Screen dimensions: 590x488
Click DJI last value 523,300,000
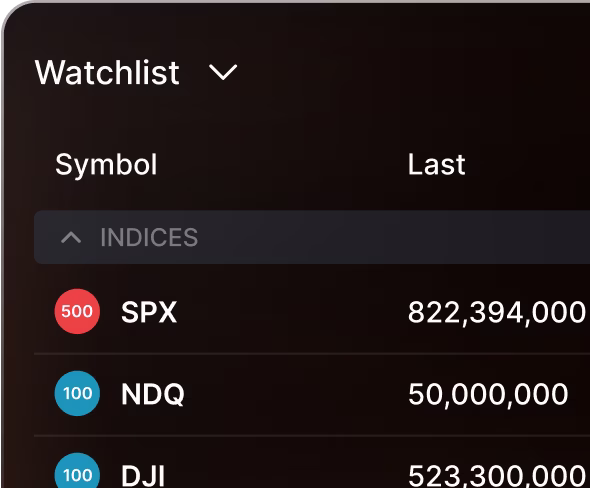pyautogui.click(x=497, y=476)
